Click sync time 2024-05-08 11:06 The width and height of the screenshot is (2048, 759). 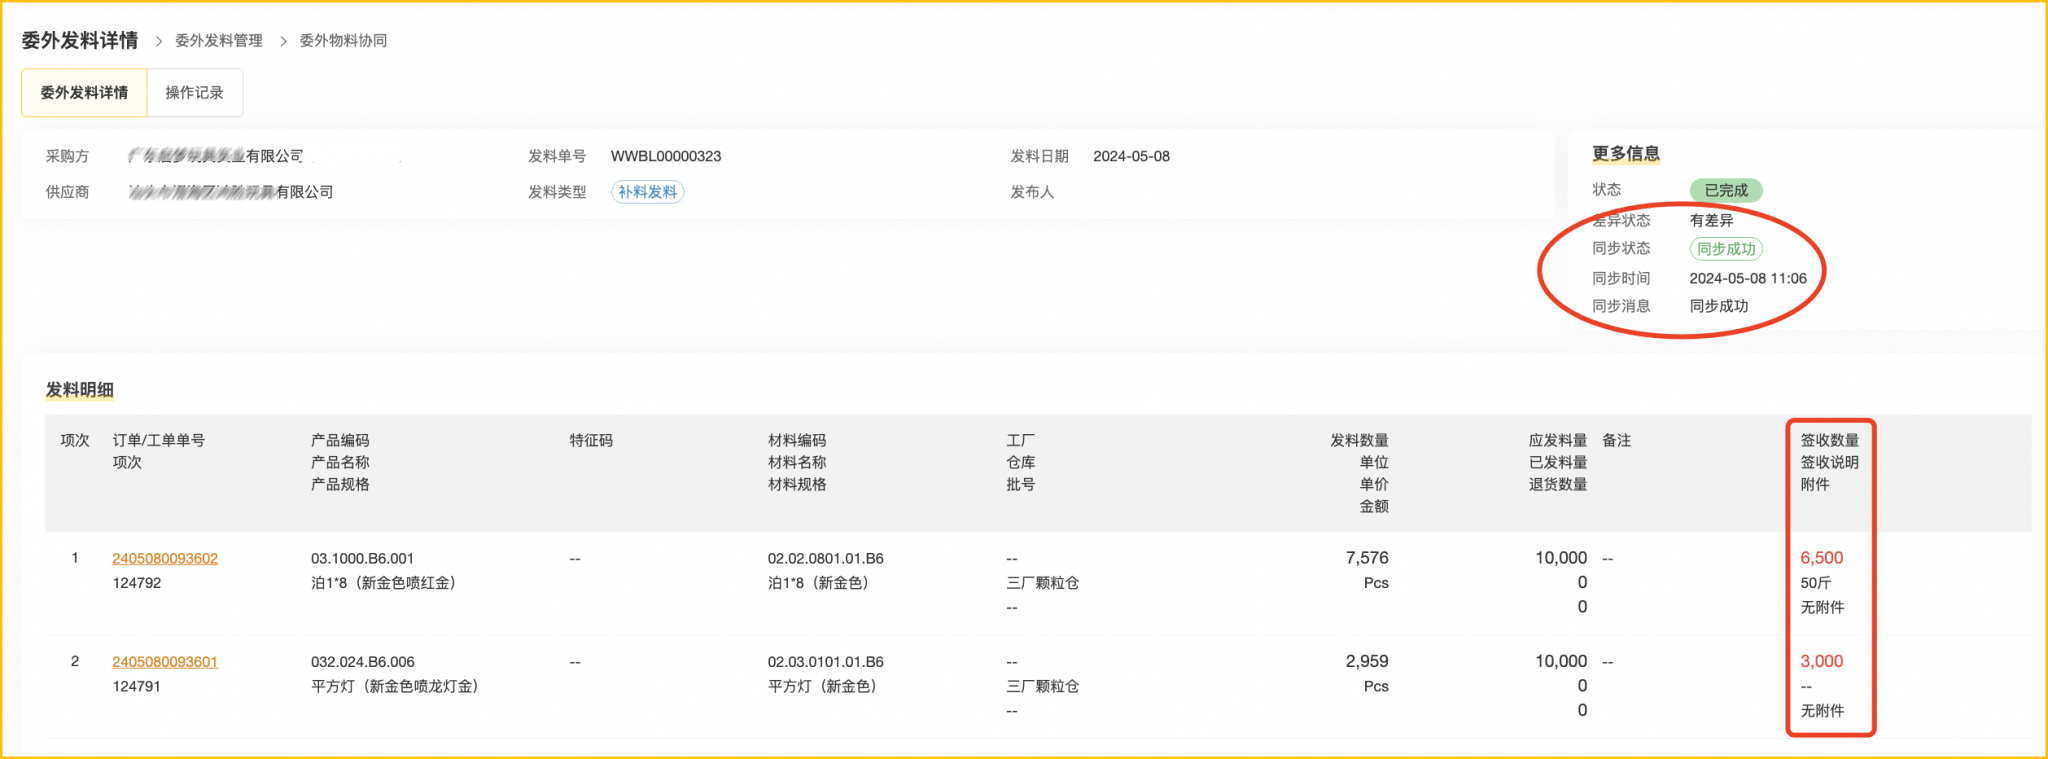click(x=1747, y=279)
